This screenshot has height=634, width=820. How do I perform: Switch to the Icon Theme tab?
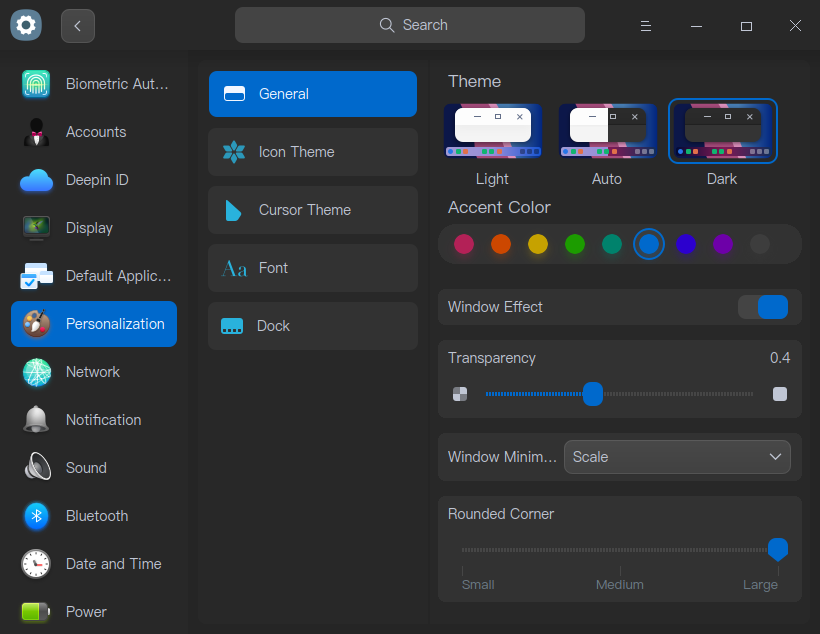[312, 152]
